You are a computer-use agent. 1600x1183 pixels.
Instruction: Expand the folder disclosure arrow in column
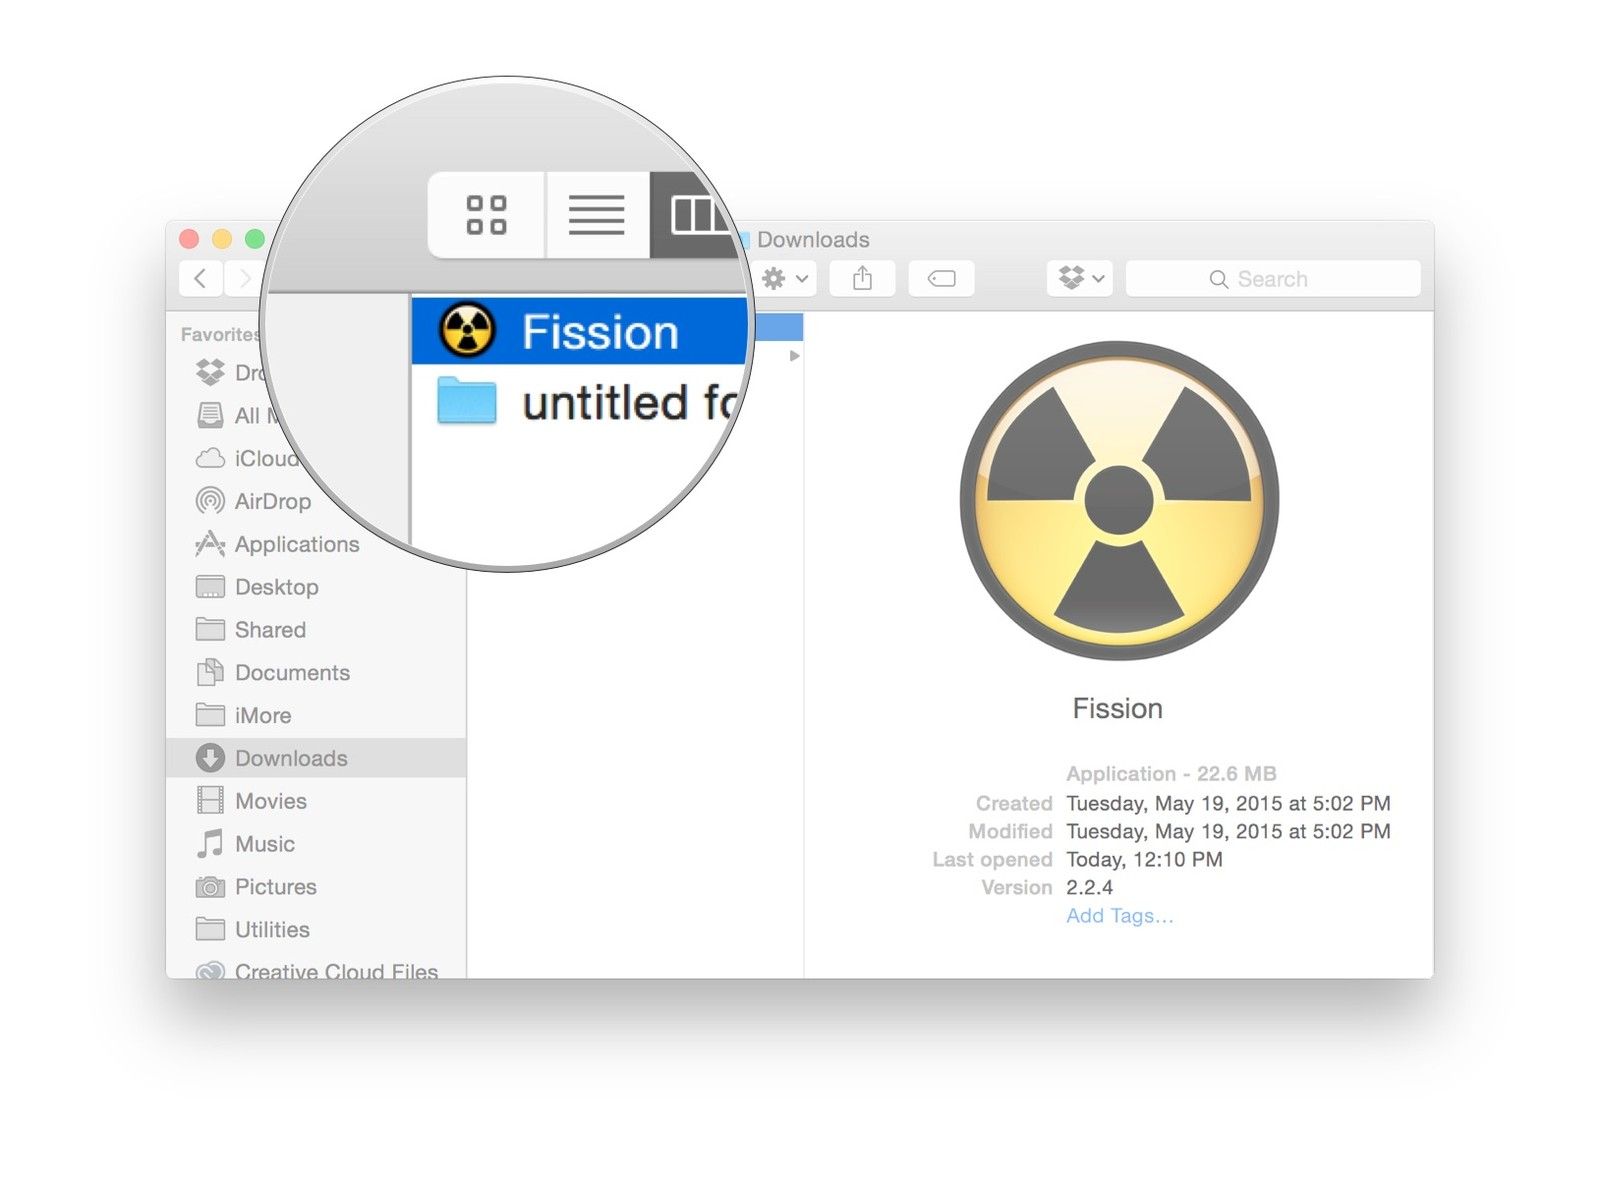pyautogui.click(x=794, y=356)
